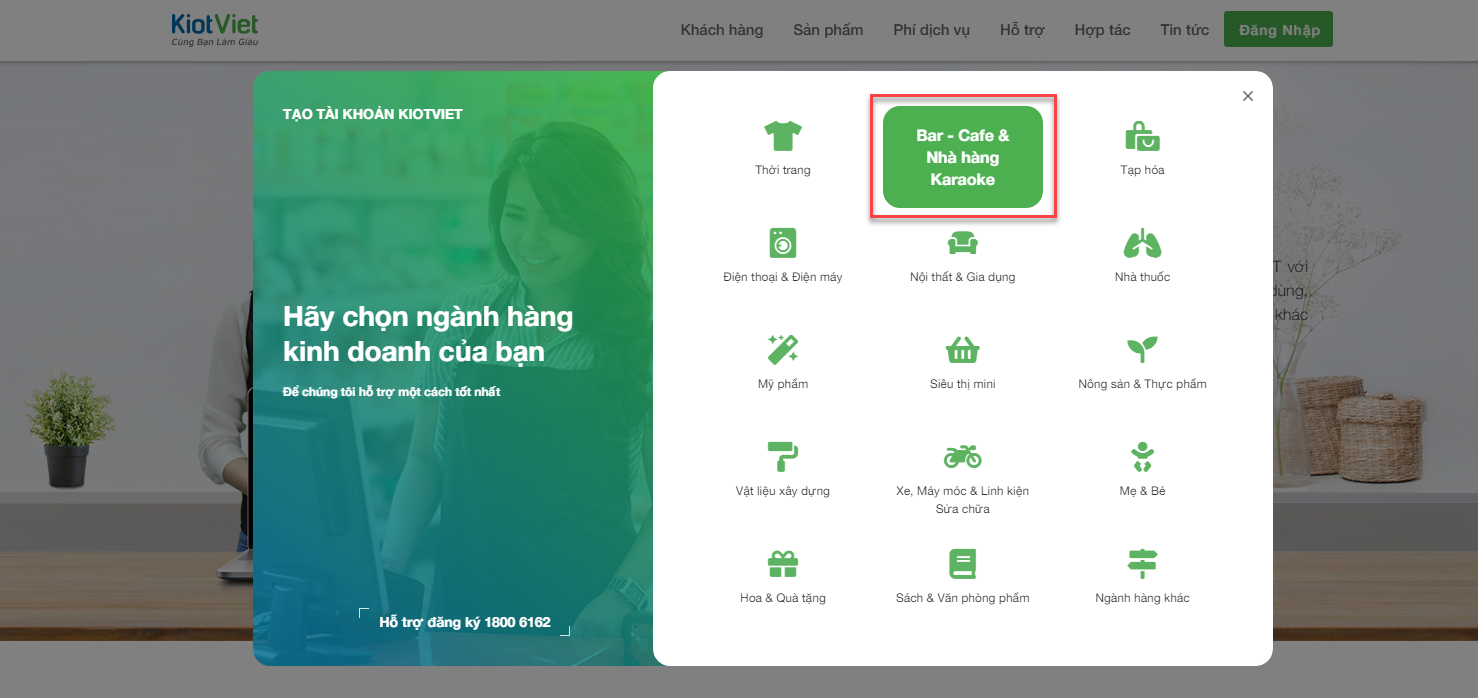Screen dimensions: 1478x698
Task: Click the Nội thất & Gia dụng label
Action: 963,277
